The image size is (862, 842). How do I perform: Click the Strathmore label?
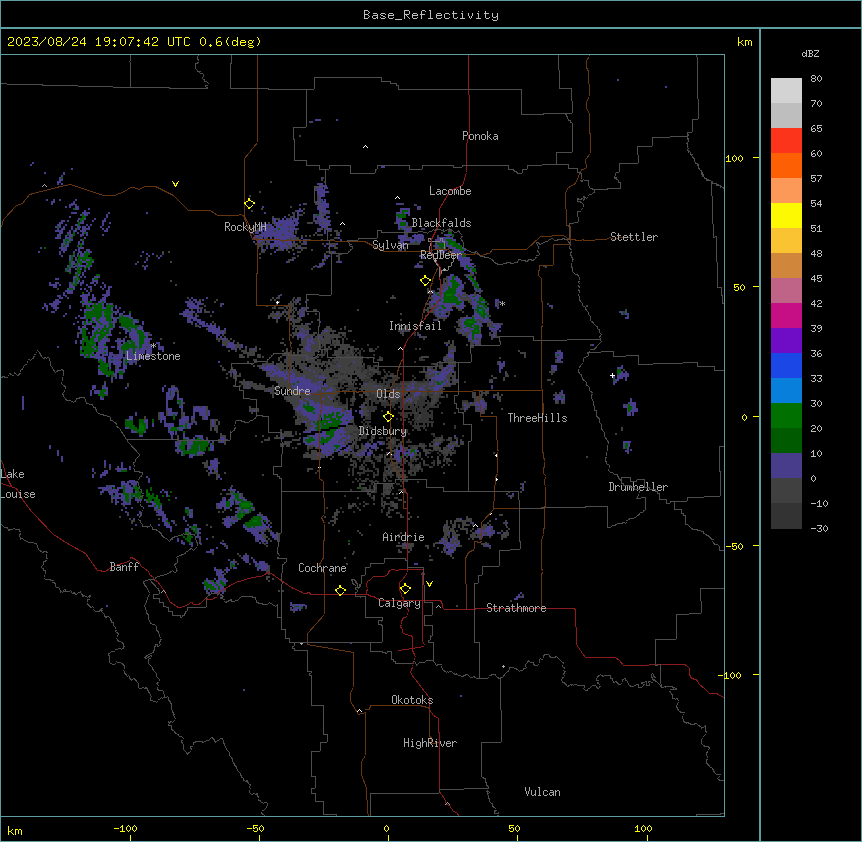point(516,608)
